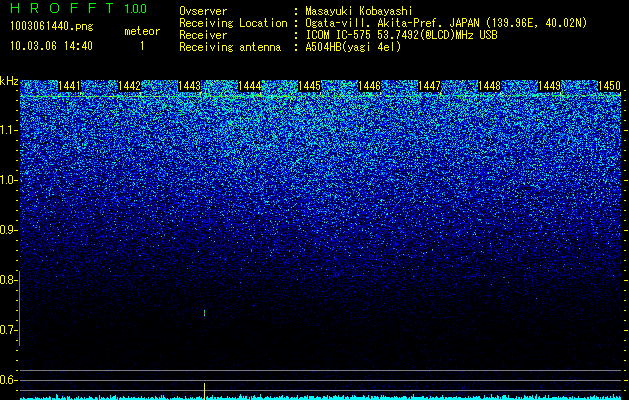This screenshot has height=400, width=629.
Task: Click the 1446 time marker
Action: [369, 86]
